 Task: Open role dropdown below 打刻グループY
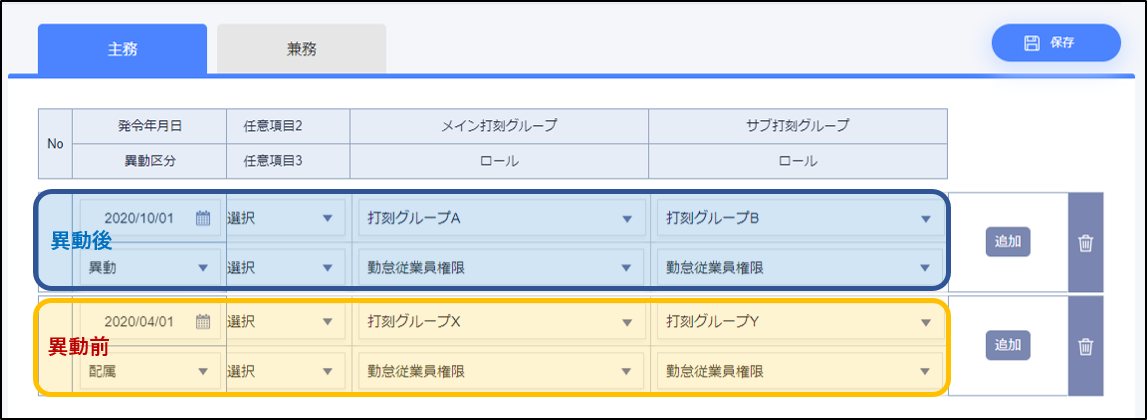(926, 371)
